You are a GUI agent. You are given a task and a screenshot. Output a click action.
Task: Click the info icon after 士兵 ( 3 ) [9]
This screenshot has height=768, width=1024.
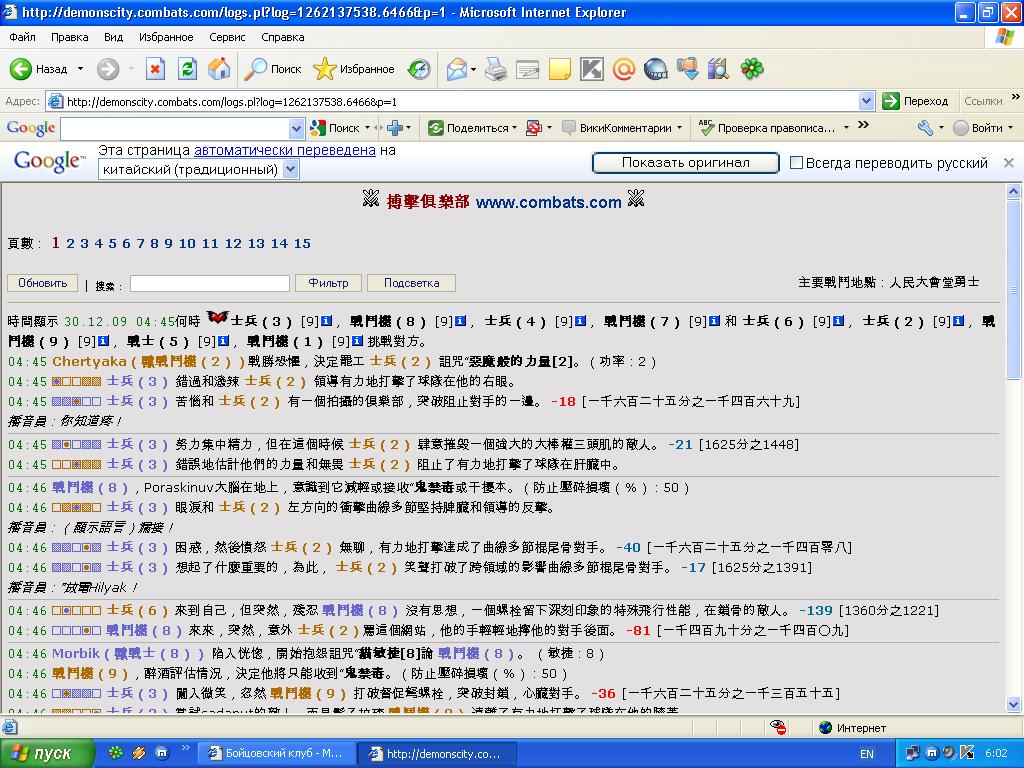[327, 321]
